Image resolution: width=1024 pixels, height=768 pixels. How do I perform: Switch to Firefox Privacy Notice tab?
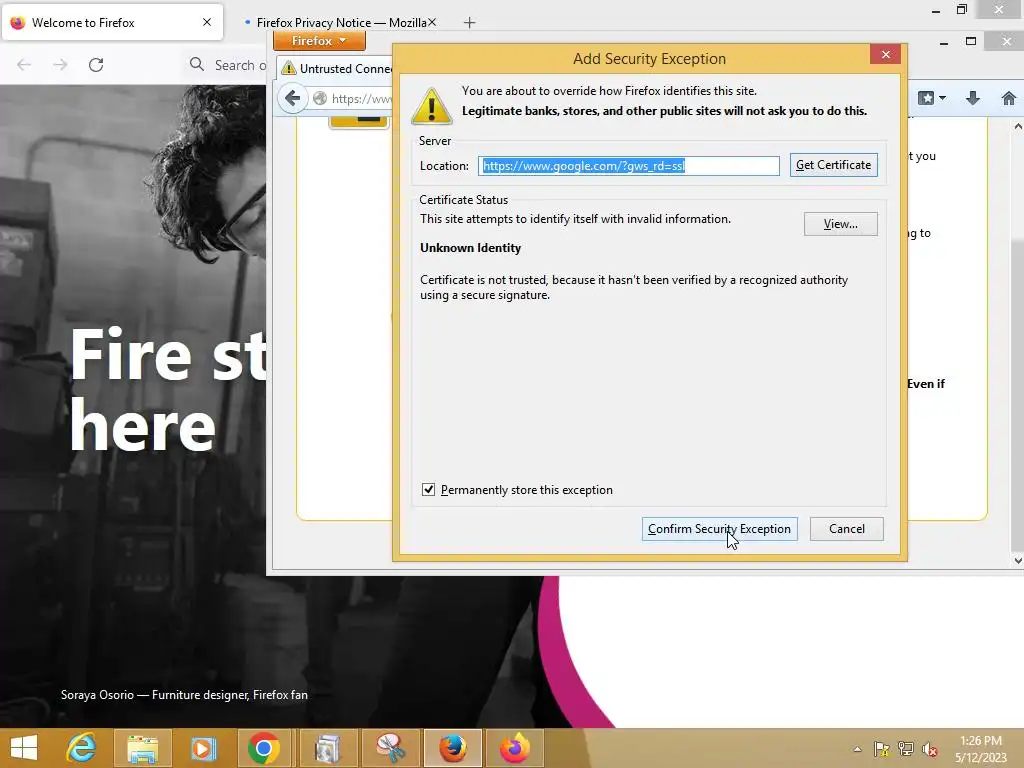[x=341, y=23]
